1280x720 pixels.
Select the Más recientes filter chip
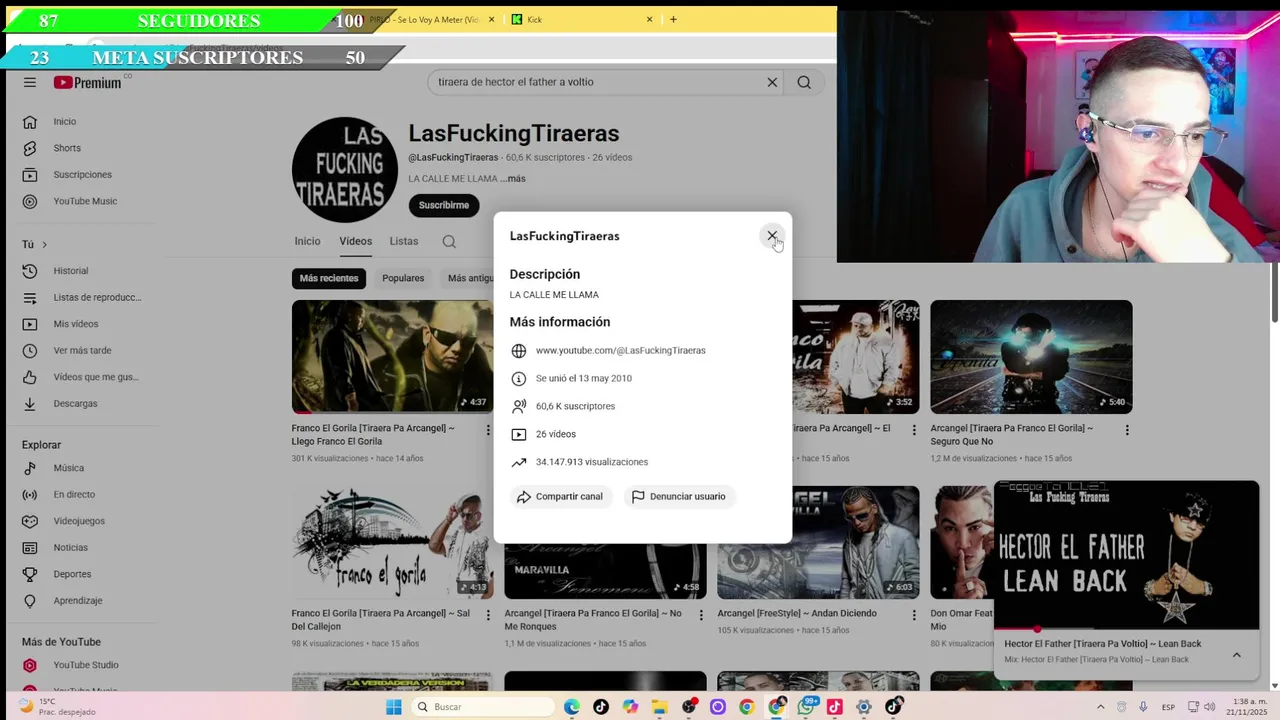pos(329,278)
